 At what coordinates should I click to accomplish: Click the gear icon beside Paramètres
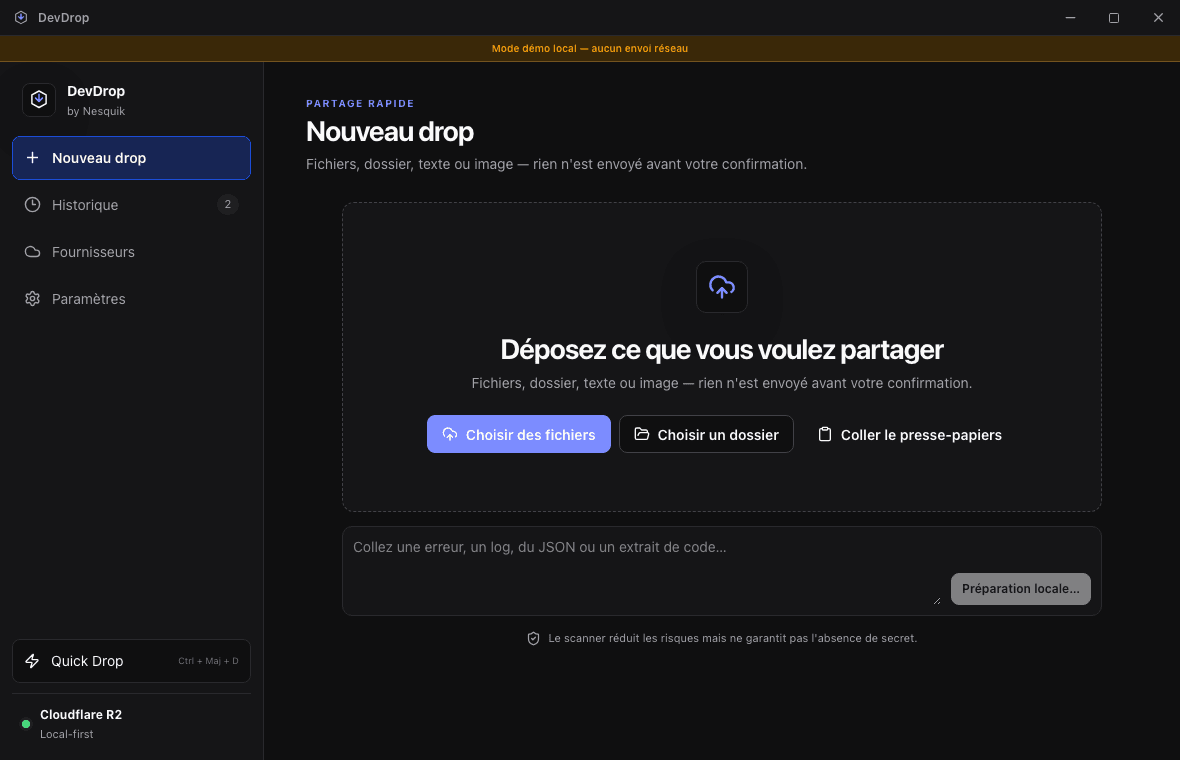(32, 299)
